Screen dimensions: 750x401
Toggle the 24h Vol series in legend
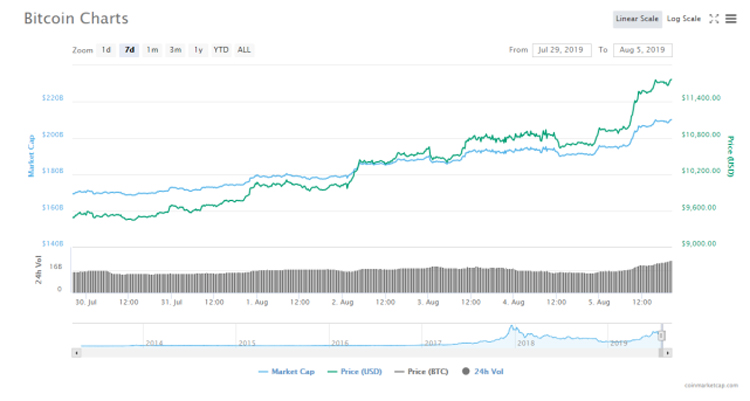pos(483,371)
